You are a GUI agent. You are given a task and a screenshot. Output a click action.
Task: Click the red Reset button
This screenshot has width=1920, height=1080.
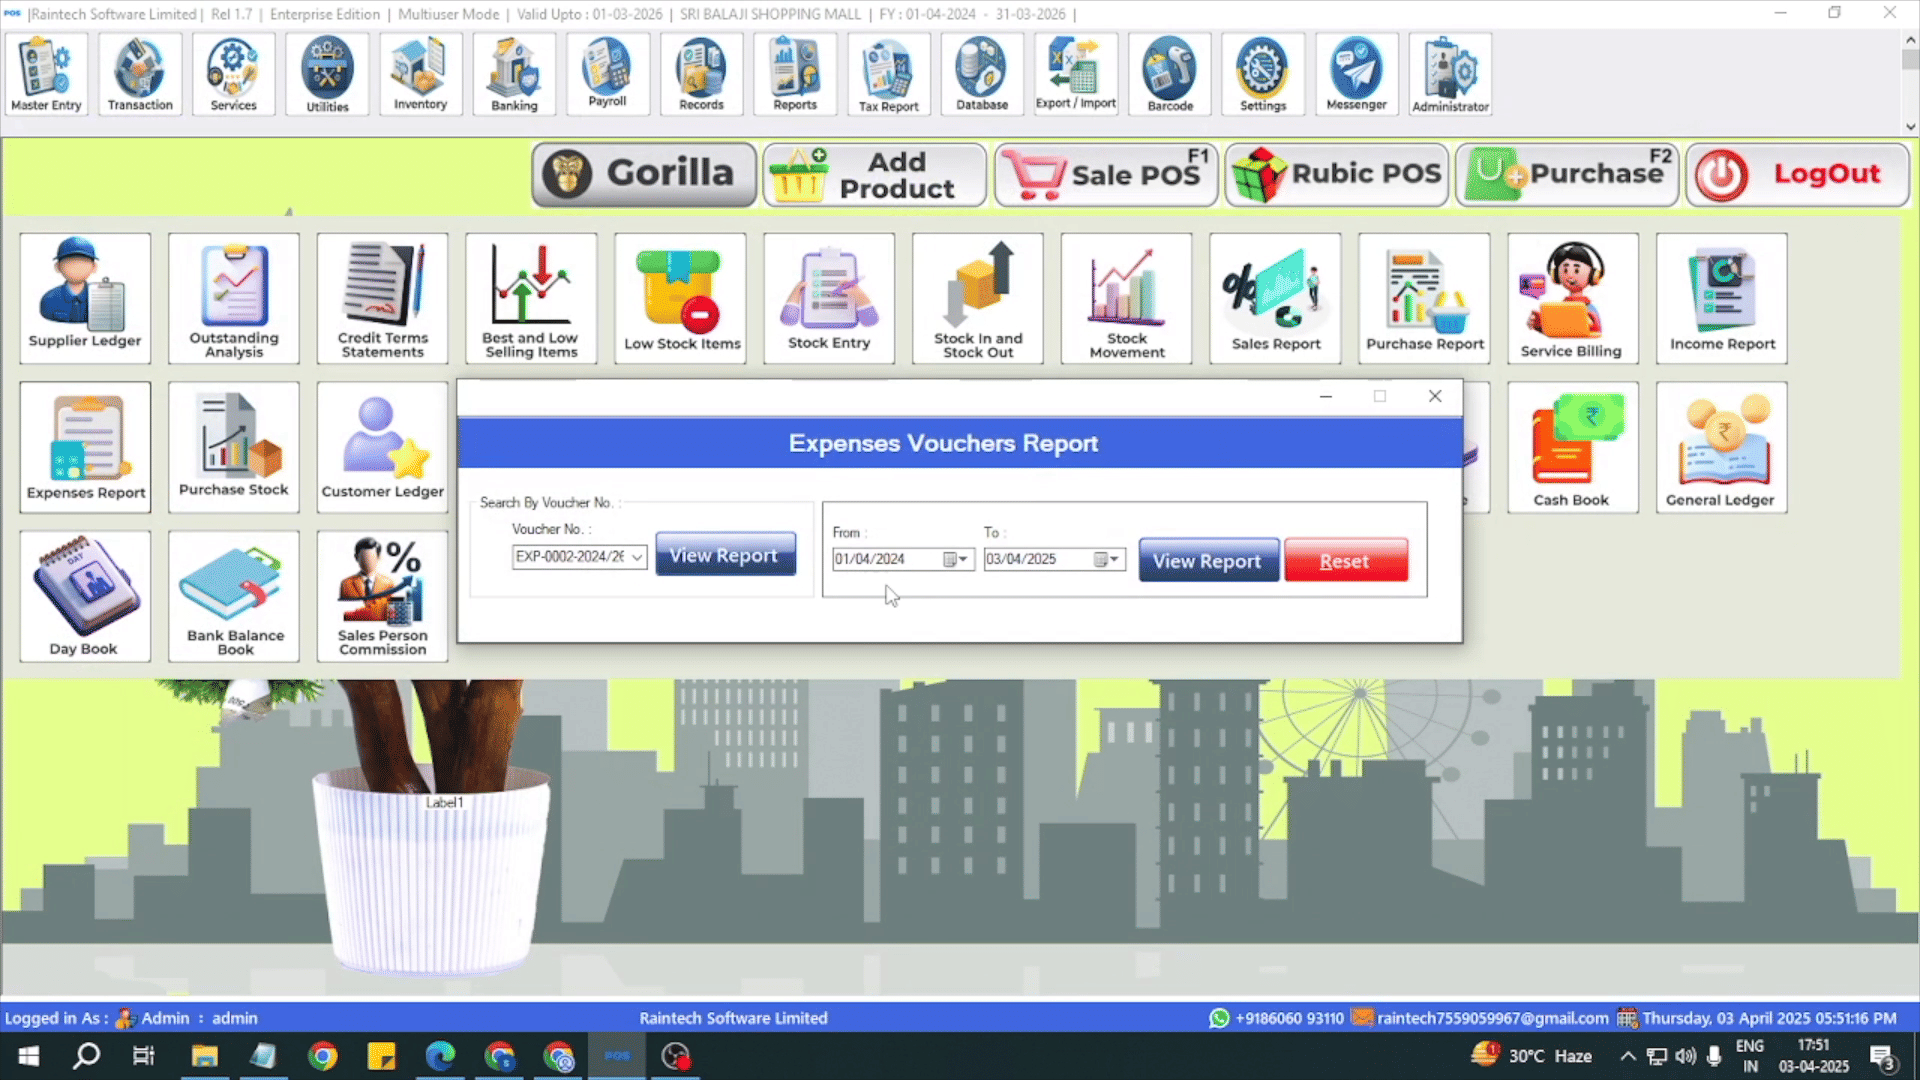click(x=1345, y=561)
